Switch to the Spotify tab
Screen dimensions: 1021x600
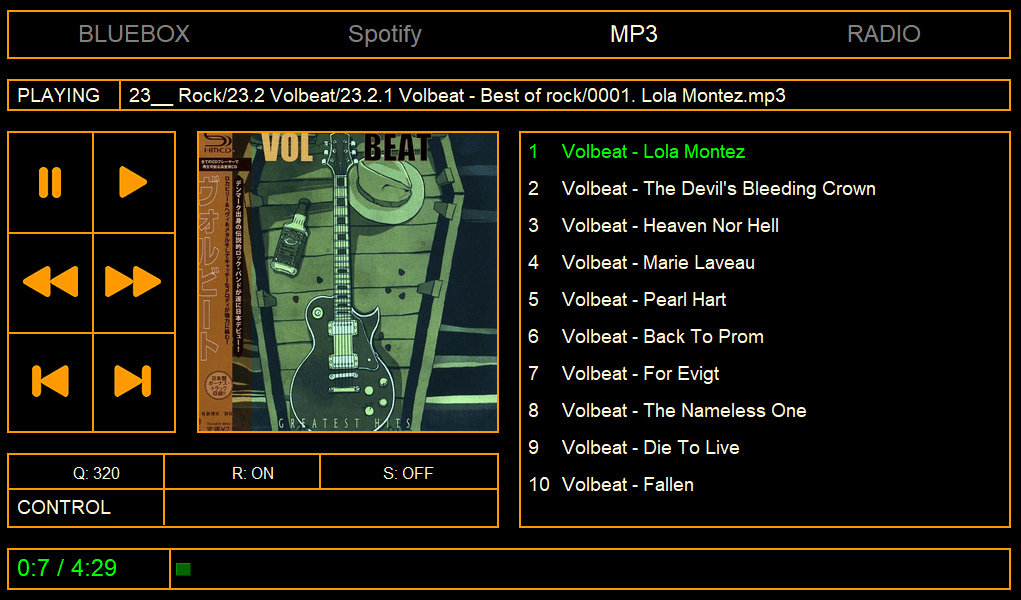click(385, 34)
